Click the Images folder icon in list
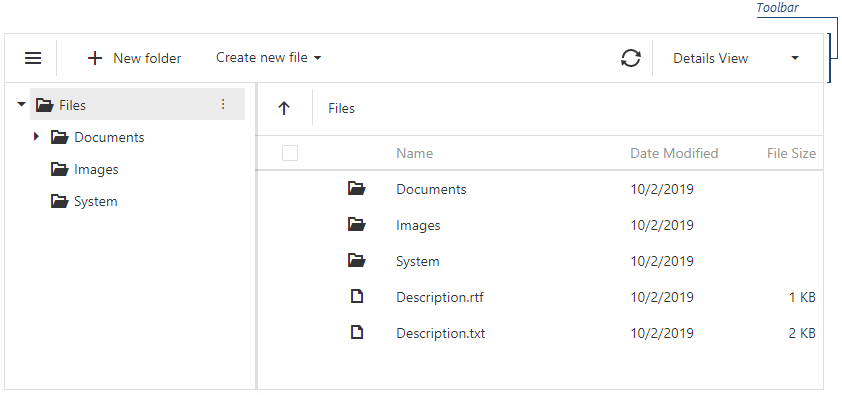Image resolution: width=842 pixels, height=395 pixels. [x=357, y=225]
